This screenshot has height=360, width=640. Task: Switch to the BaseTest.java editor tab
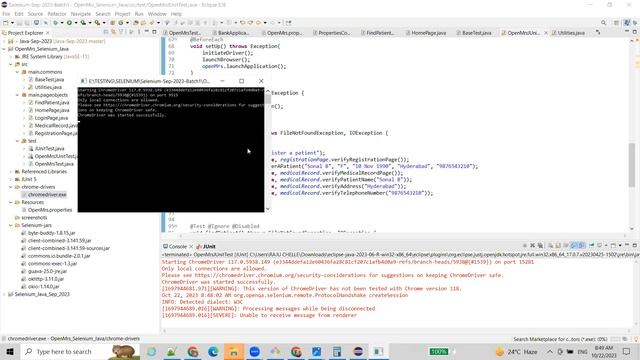point(473,33)
